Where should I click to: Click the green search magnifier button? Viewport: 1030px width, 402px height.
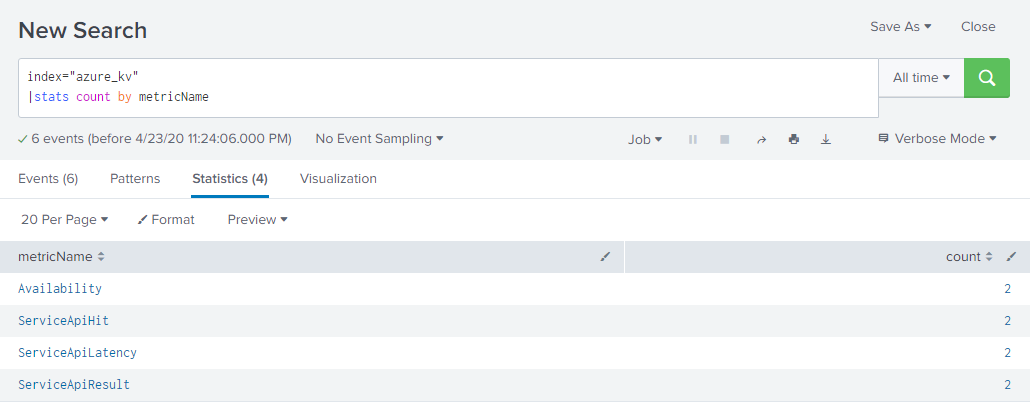987,78
